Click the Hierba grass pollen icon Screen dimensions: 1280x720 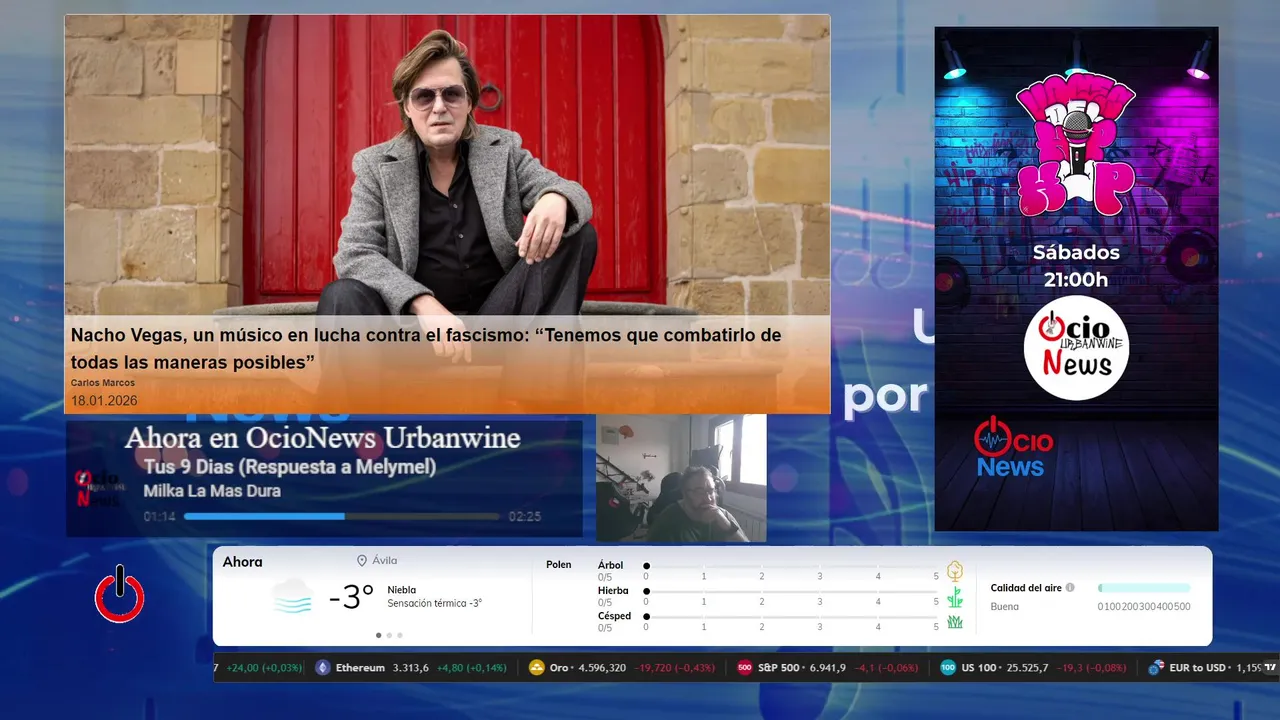point(955,597)
